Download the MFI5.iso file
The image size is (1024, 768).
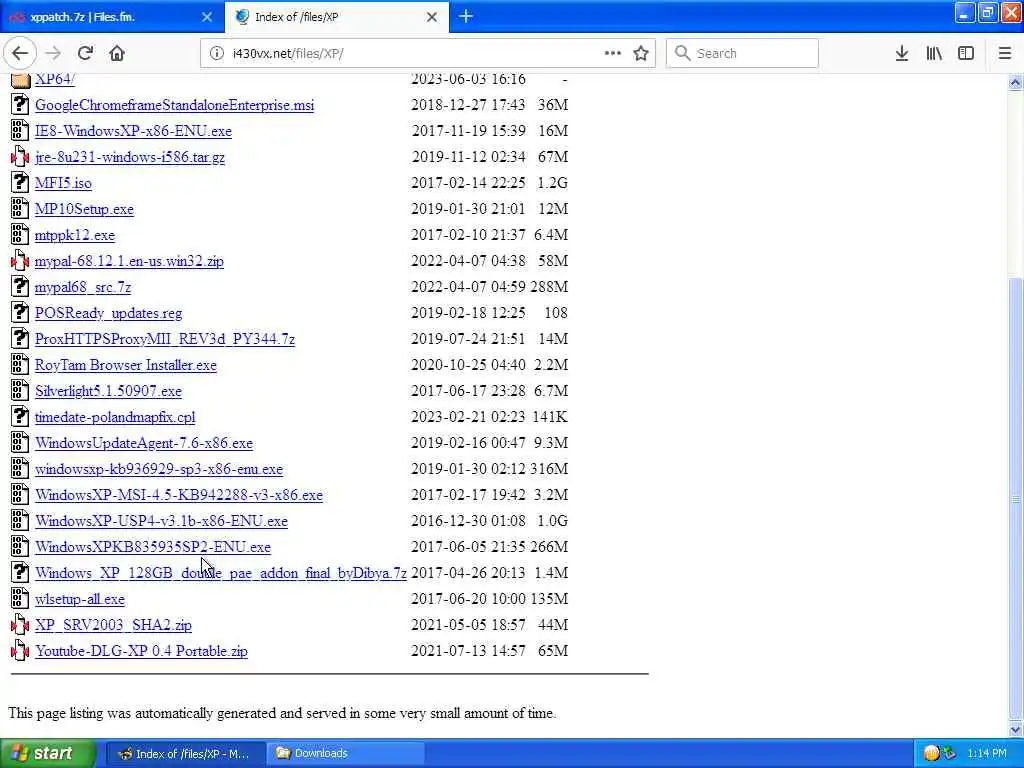click(x=63, y=183)
